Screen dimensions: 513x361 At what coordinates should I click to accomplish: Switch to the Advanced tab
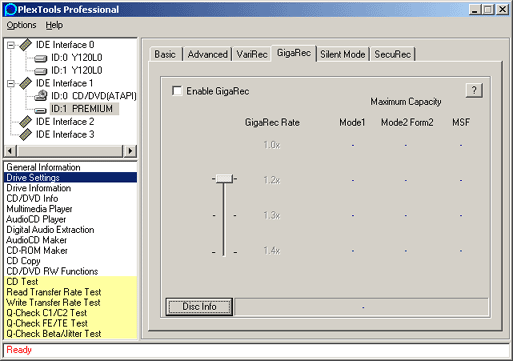[x=207, y=54]
